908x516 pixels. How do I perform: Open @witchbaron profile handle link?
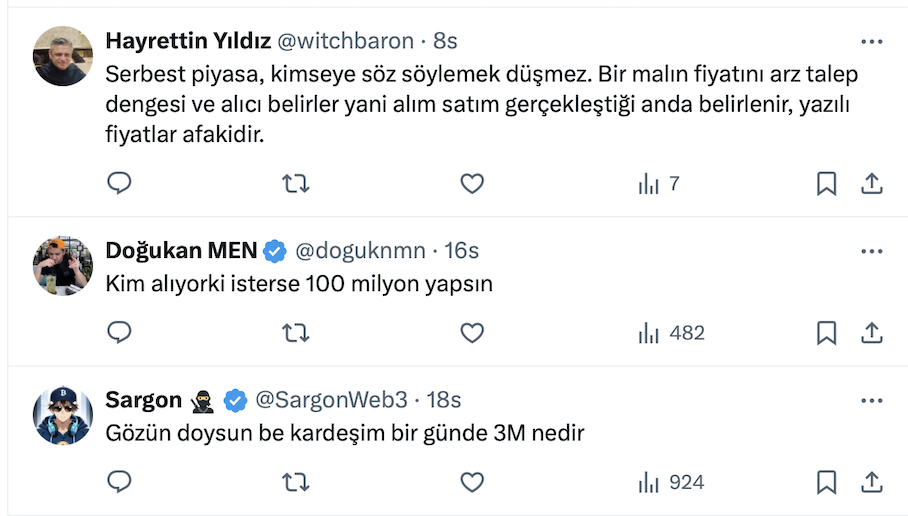click(x=344, y=41)
